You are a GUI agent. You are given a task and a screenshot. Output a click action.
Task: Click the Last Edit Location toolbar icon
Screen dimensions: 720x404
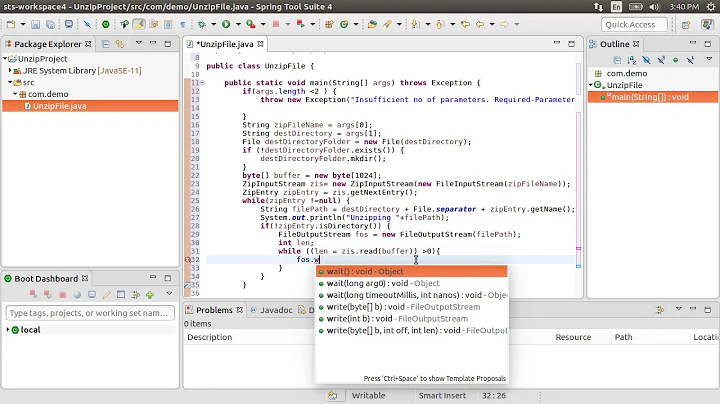coord(465,24)
